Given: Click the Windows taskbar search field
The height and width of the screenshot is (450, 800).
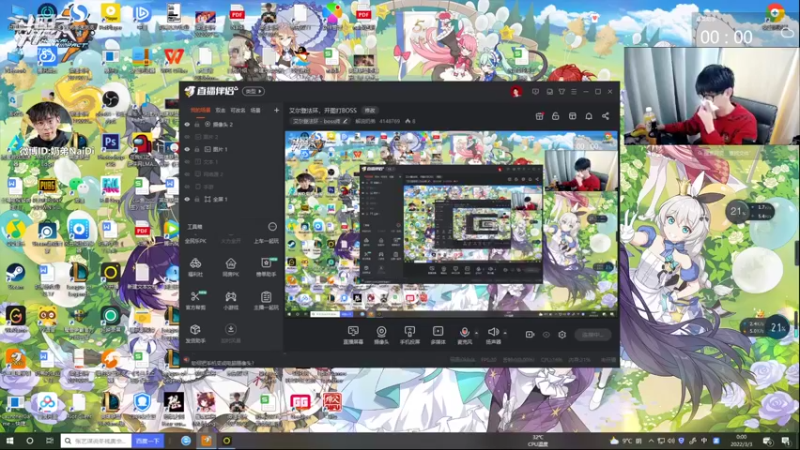Looking at the screenshot, I should coord(96,441).
